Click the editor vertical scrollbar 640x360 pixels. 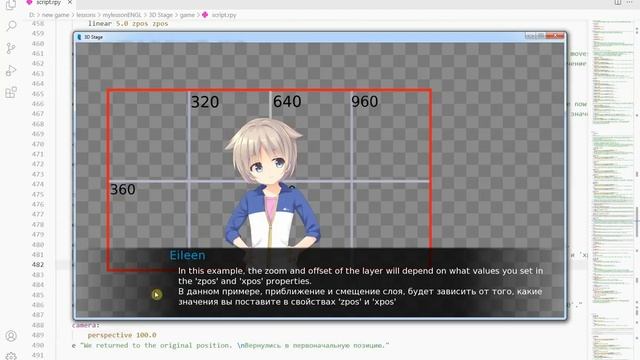pos(637,190)
